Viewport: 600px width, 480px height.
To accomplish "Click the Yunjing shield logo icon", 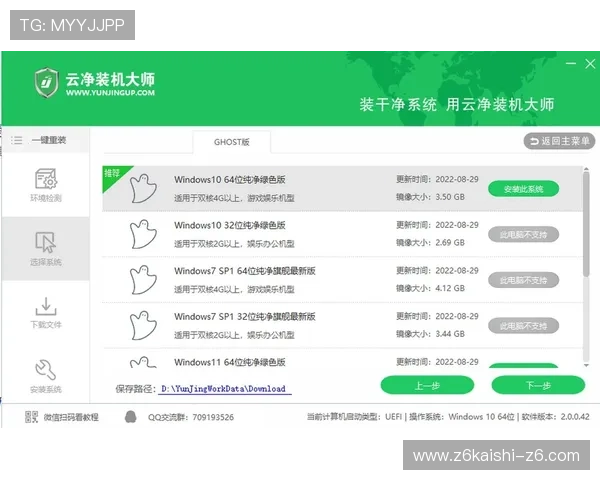I will point(46,82).
